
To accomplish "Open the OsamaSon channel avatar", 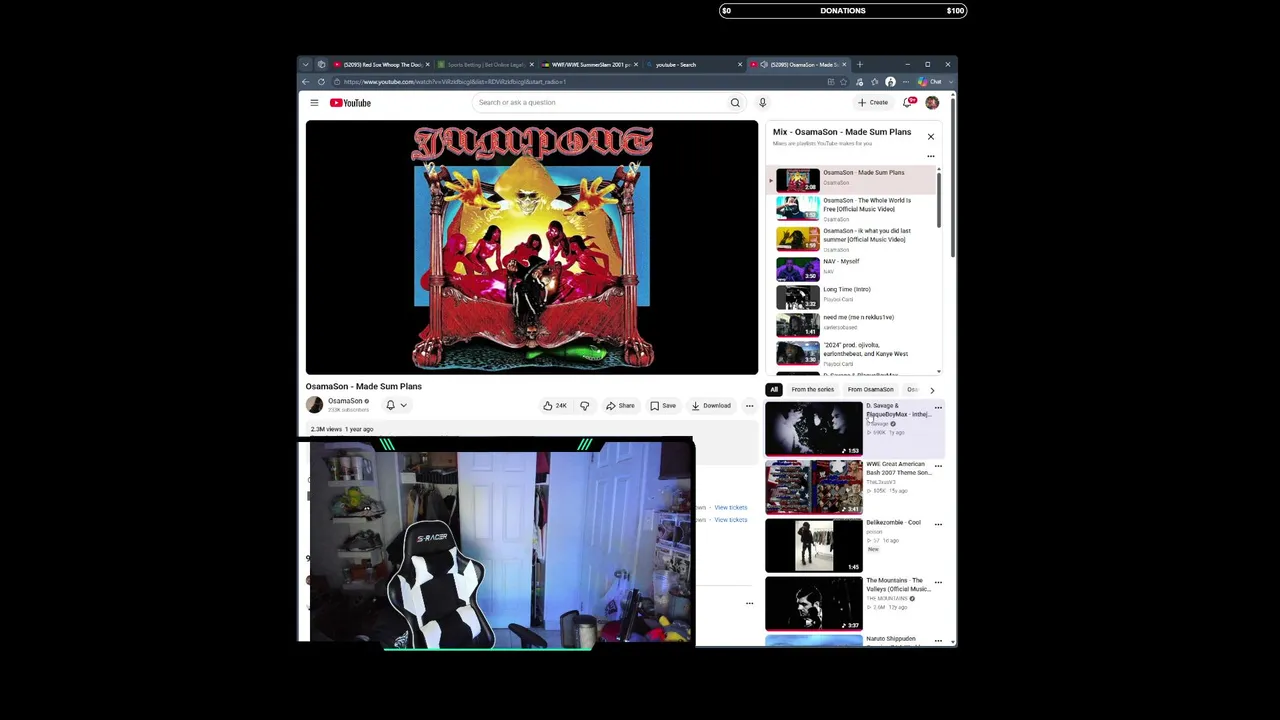I will (x=315, y=405).
